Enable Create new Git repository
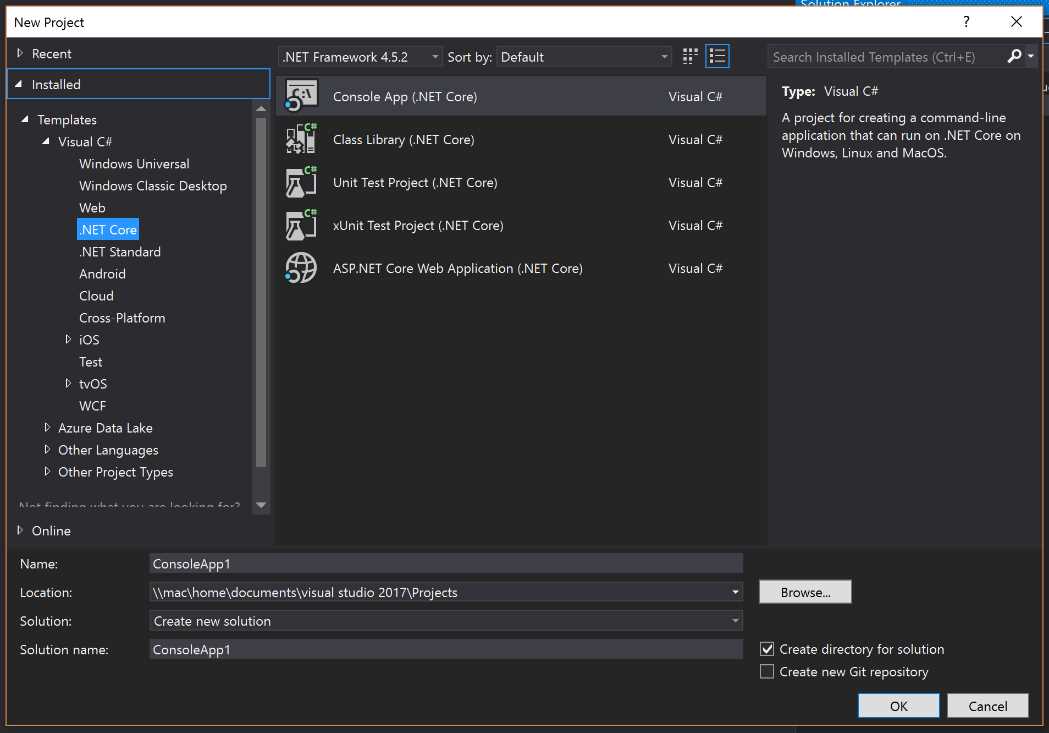 click(x=767, y=671)
